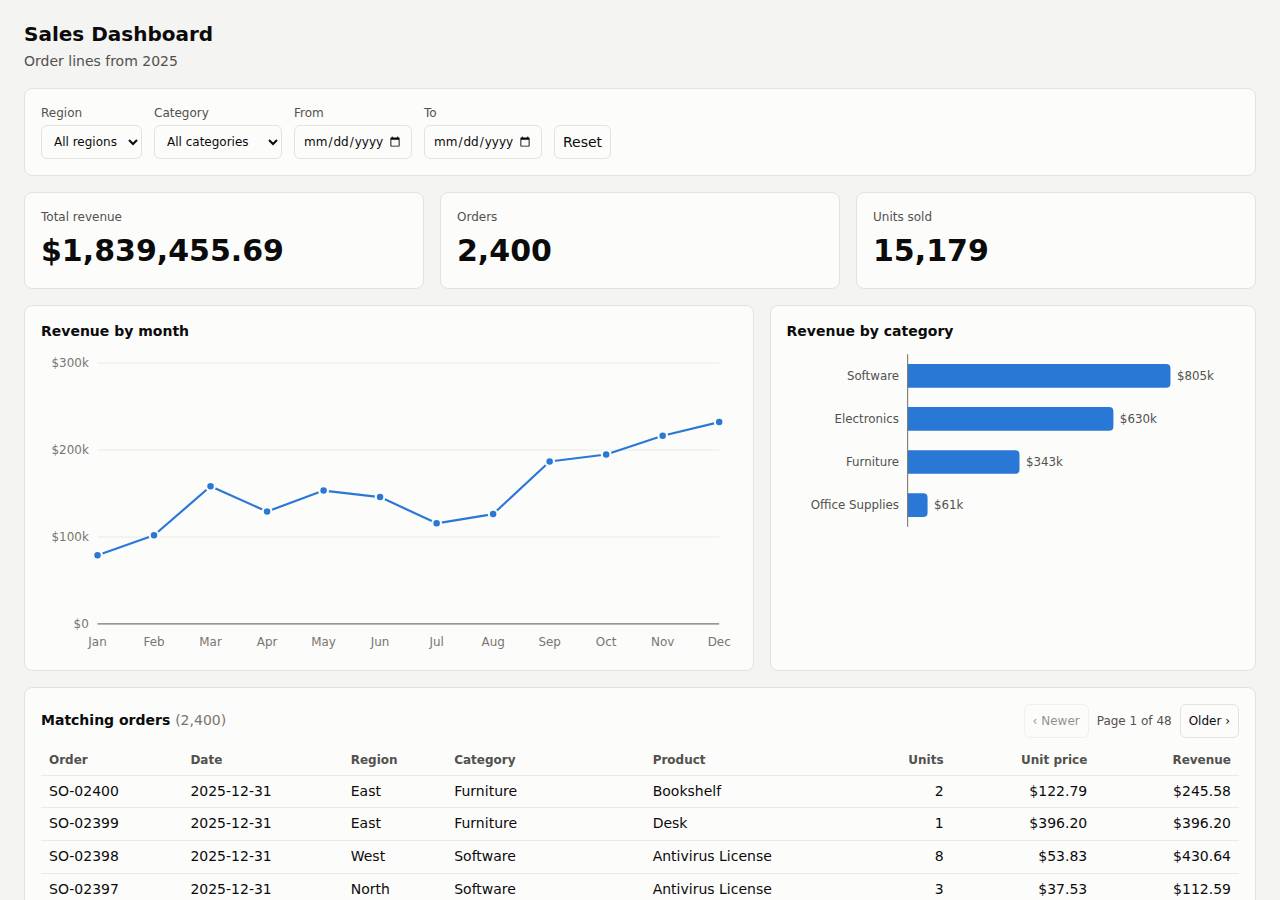Click North region in the SO-02397 row
The image size is (1280, 900).
(370, 889)
